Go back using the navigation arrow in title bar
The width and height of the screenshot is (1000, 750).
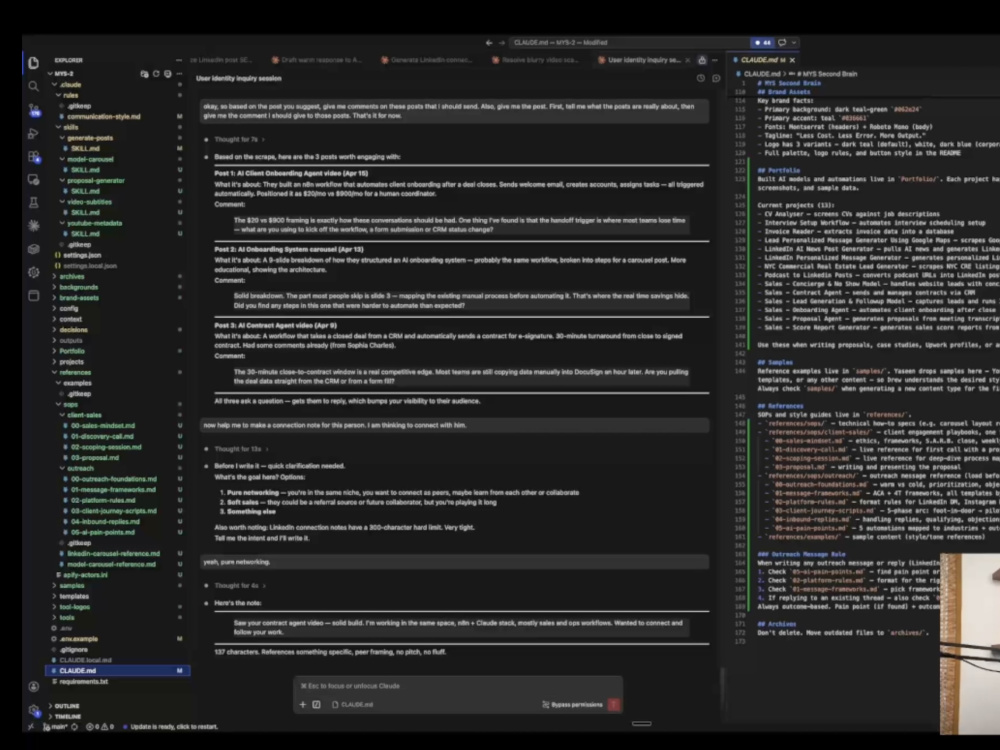pyautogui.click(x=489, y=43)
